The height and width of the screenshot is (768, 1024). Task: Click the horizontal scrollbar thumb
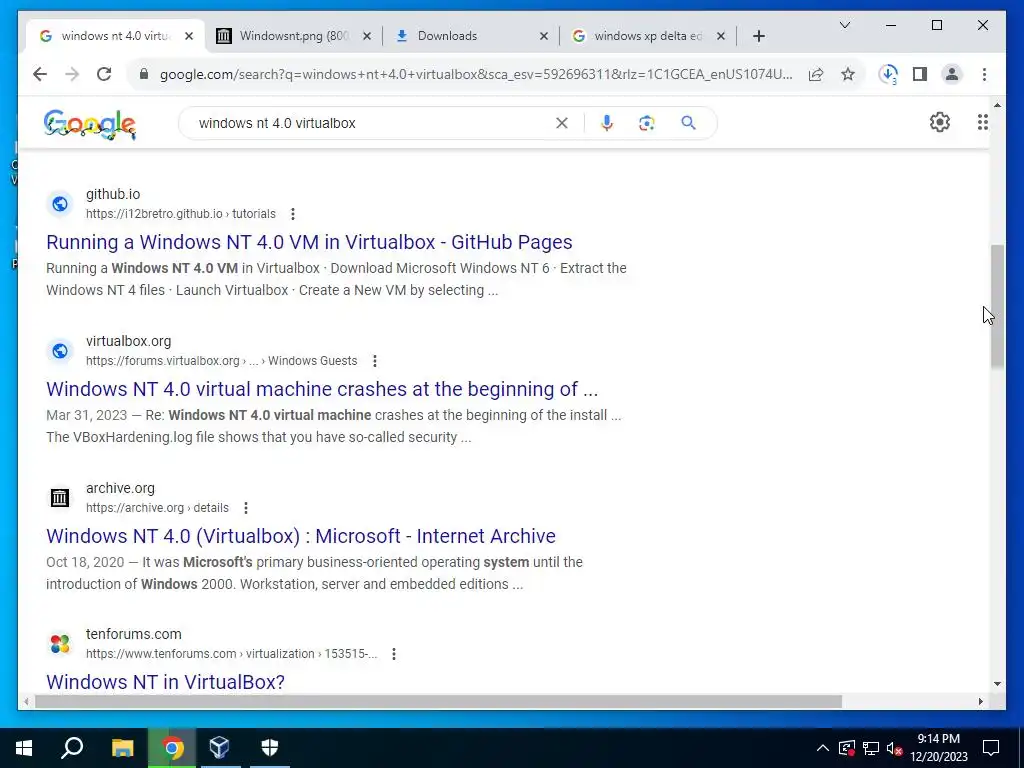click(x=438, y=701)
